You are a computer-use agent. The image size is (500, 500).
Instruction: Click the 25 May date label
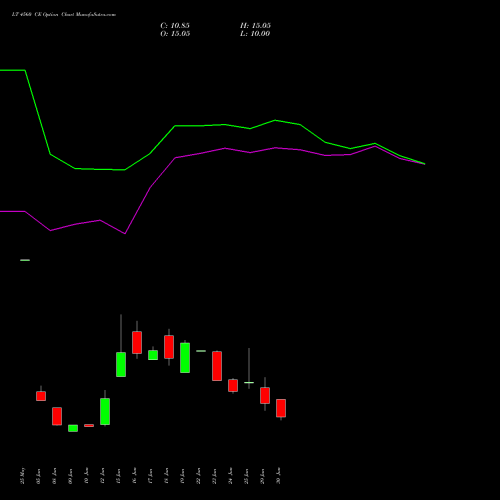[23, 476]
